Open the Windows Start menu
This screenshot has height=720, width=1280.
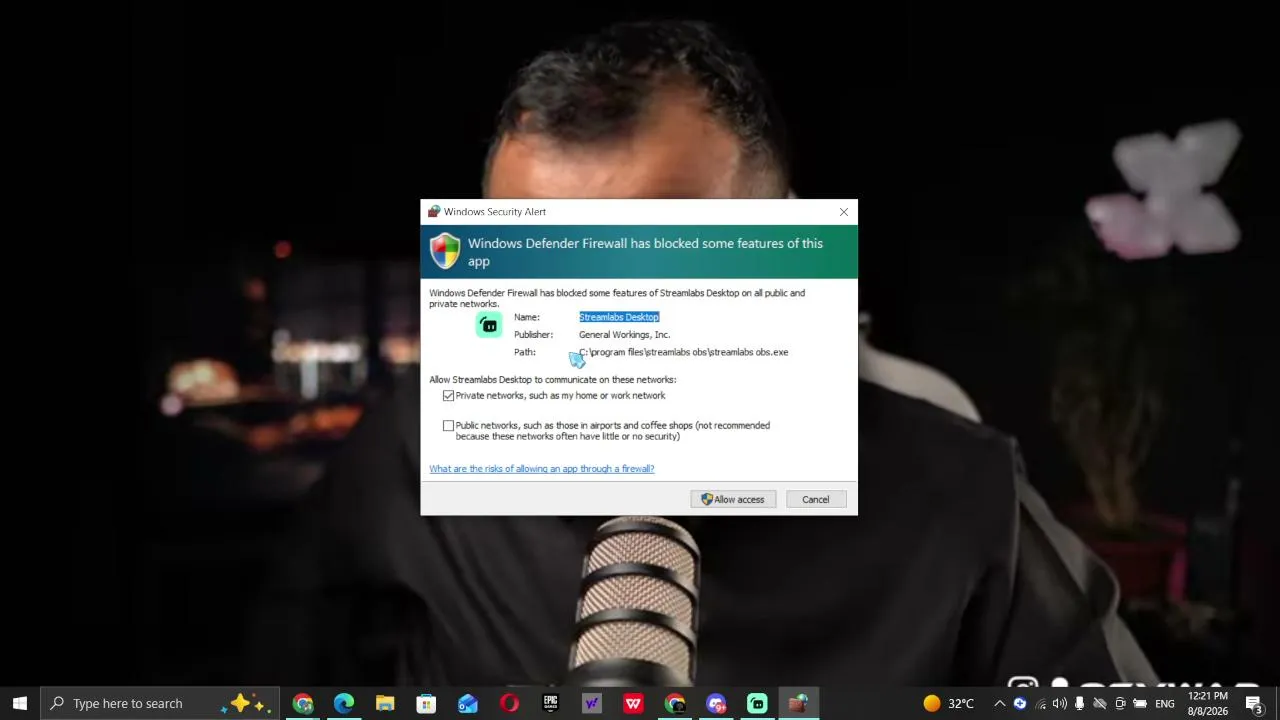[19, 703]
